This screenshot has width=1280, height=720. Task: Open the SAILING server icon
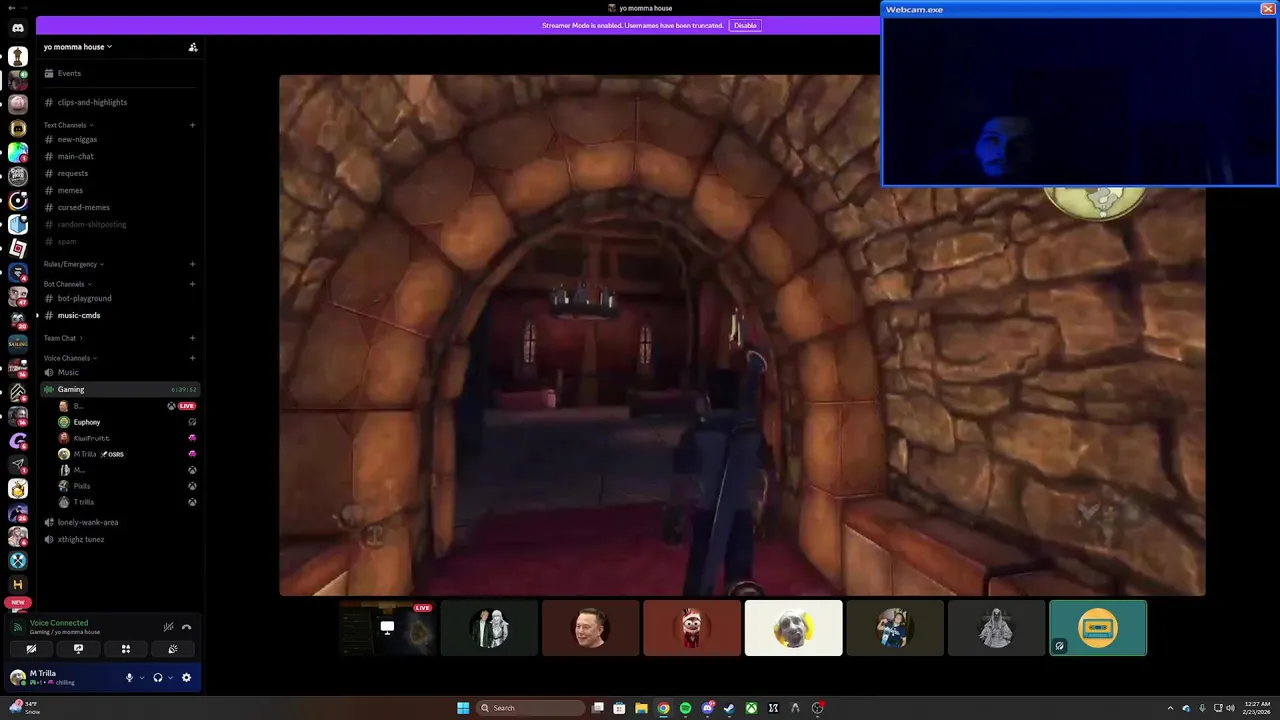(18, 344)
